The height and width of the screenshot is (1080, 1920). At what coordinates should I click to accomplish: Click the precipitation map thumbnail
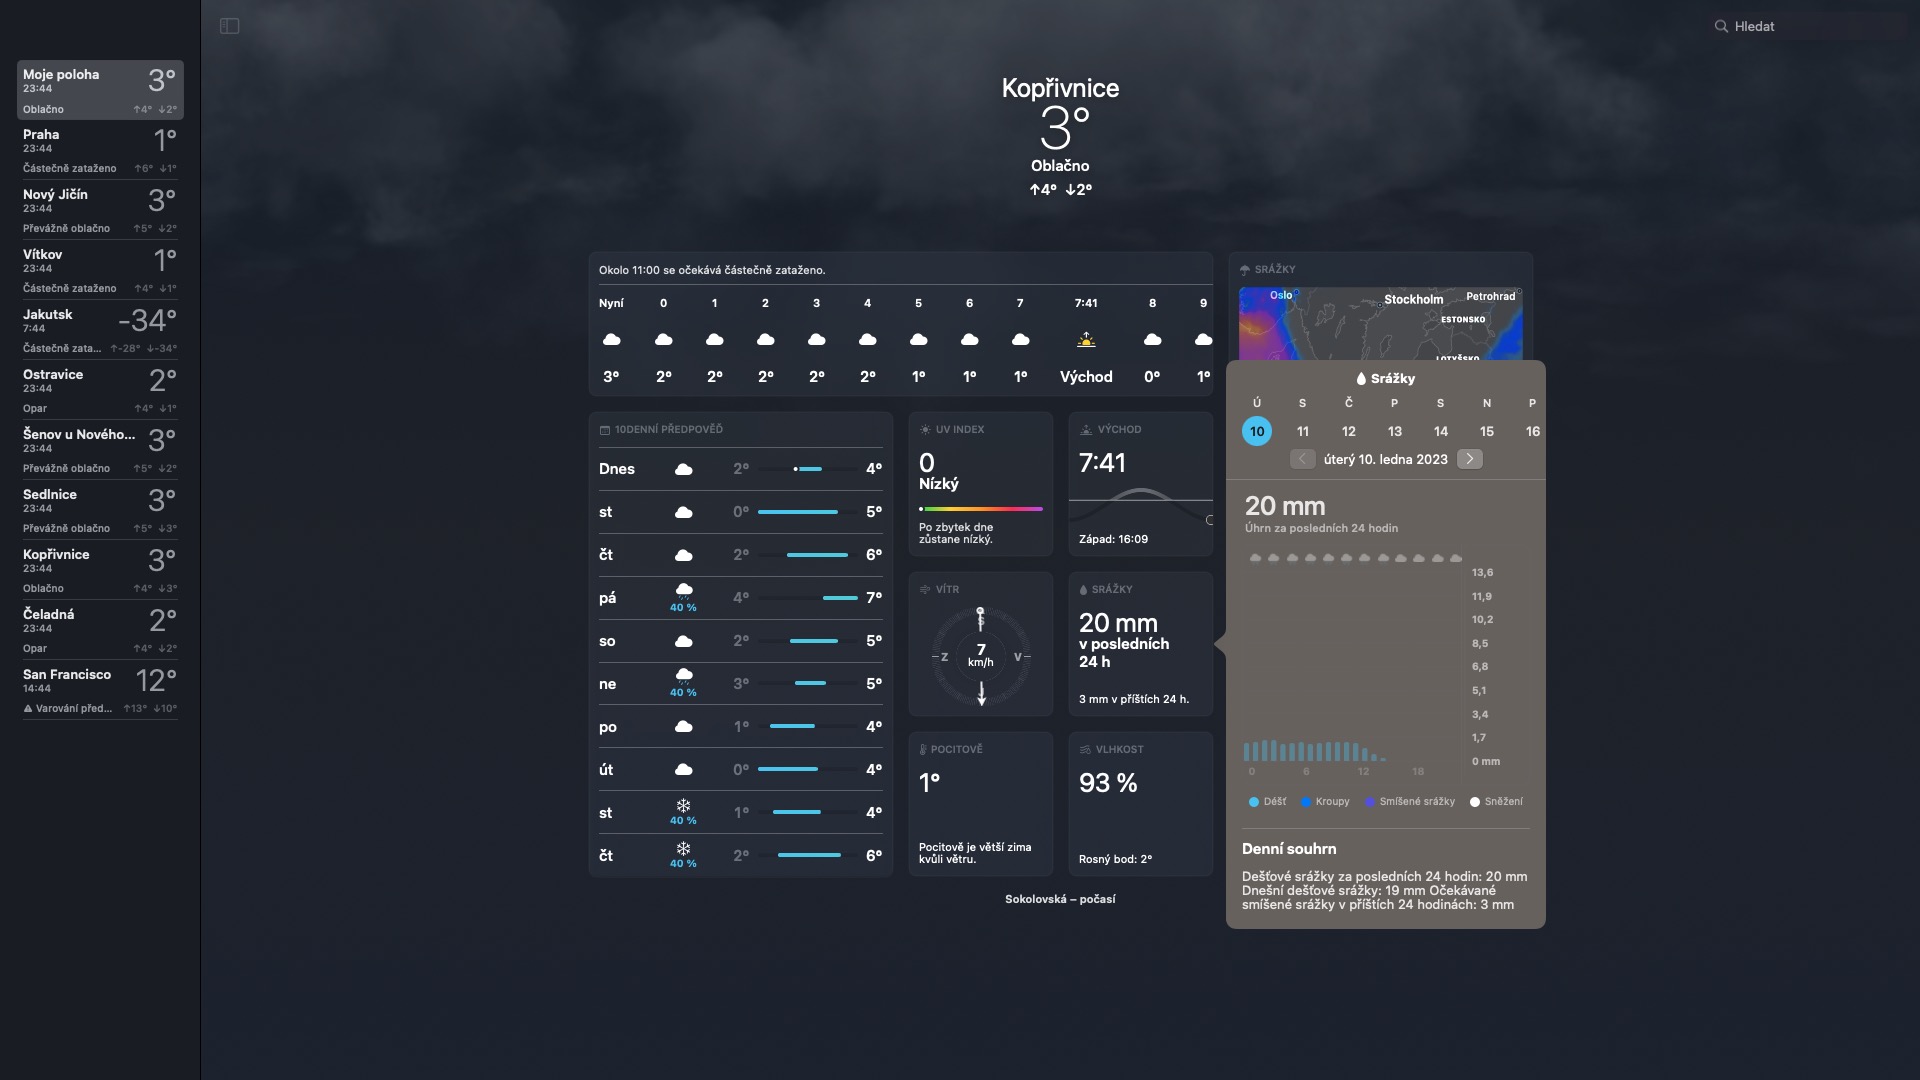pos(1380,323)
